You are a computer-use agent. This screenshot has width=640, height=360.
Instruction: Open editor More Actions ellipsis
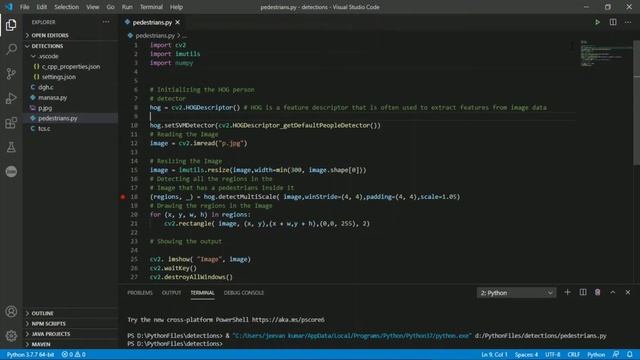(628, 22)
